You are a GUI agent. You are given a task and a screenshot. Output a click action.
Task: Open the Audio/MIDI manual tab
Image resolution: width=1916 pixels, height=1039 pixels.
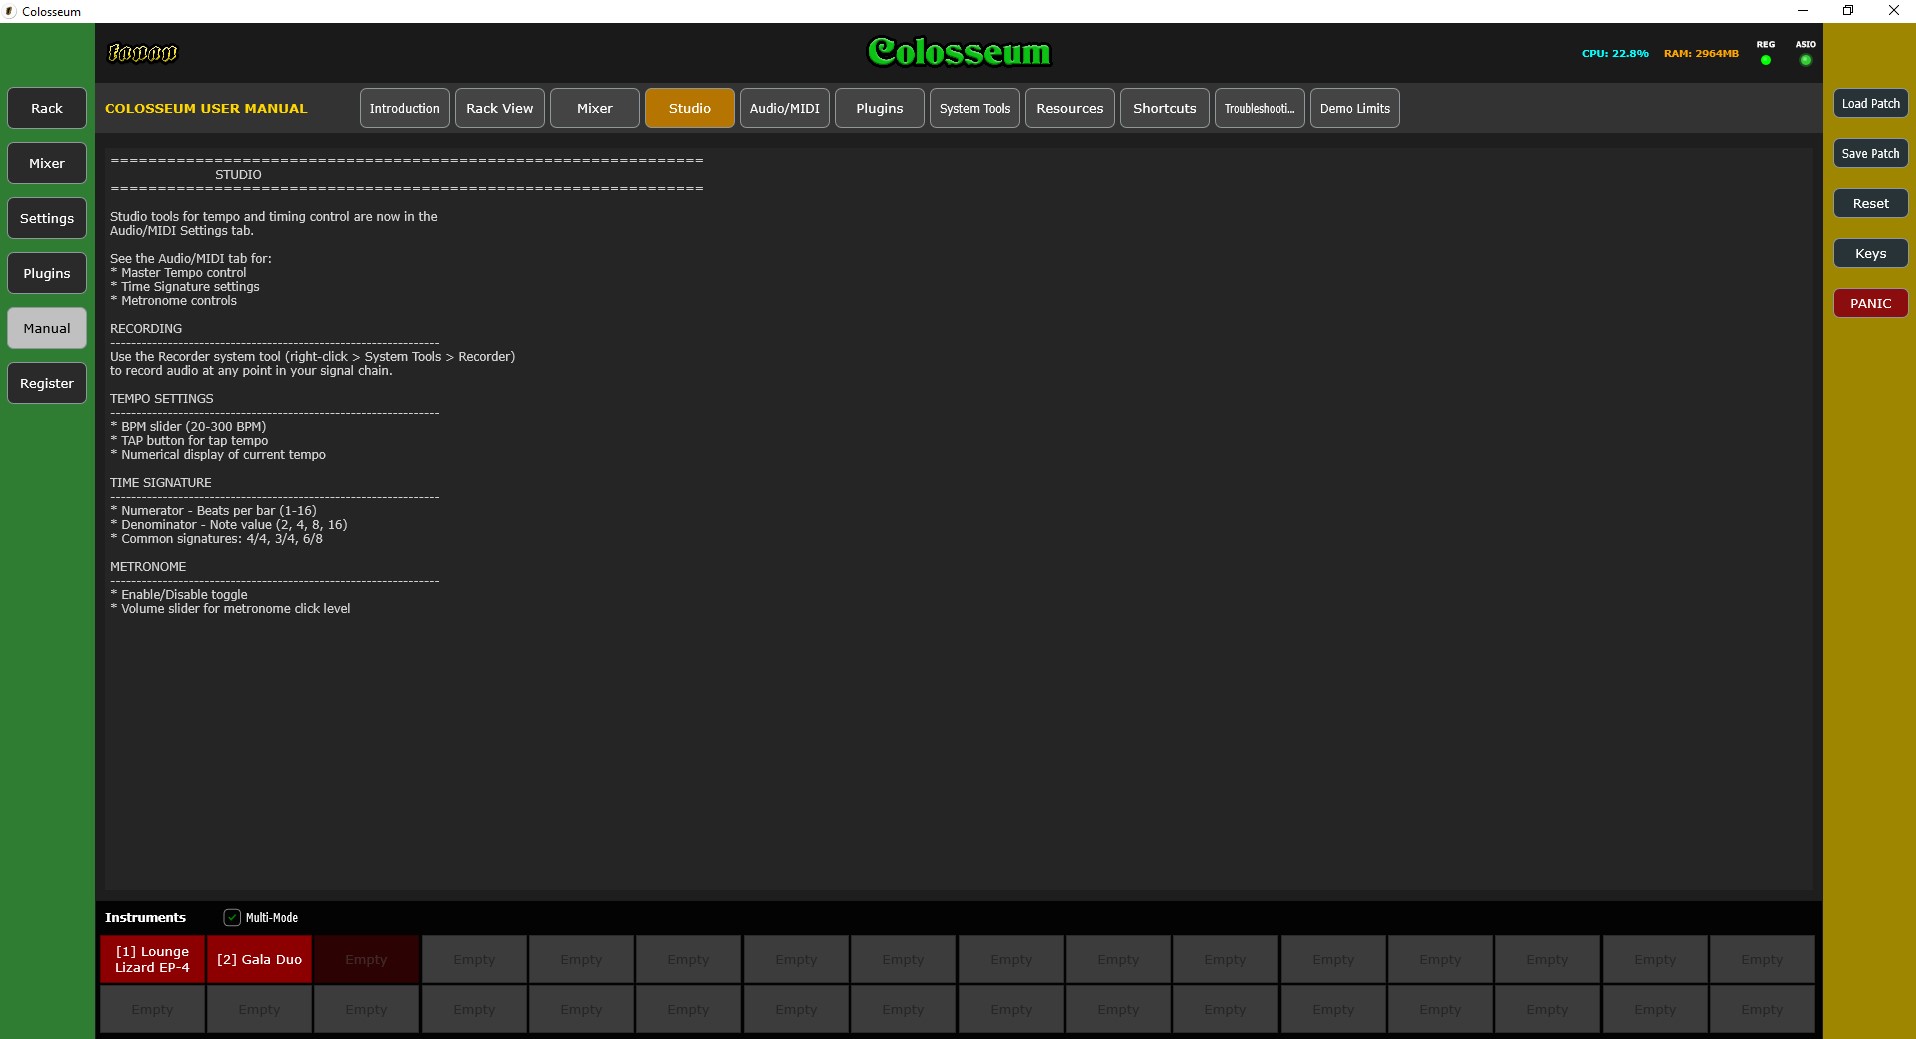(784, 108)
